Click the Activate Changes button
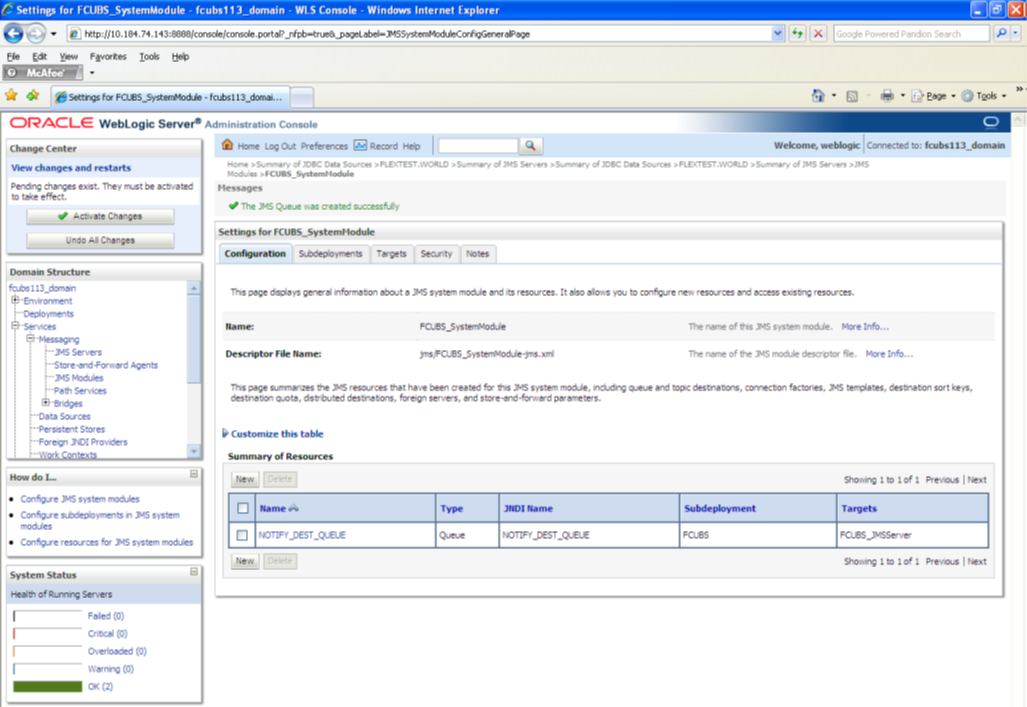The width and height of the screenshot is (1027, 707). 100,216
